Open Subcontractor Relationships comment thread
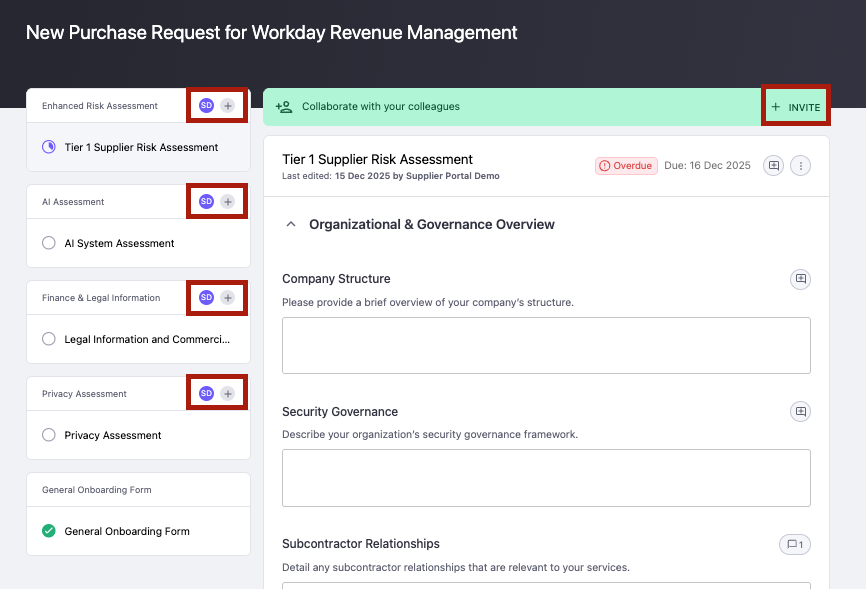Viewport: 866px width, 589px height. click(795, 544)
